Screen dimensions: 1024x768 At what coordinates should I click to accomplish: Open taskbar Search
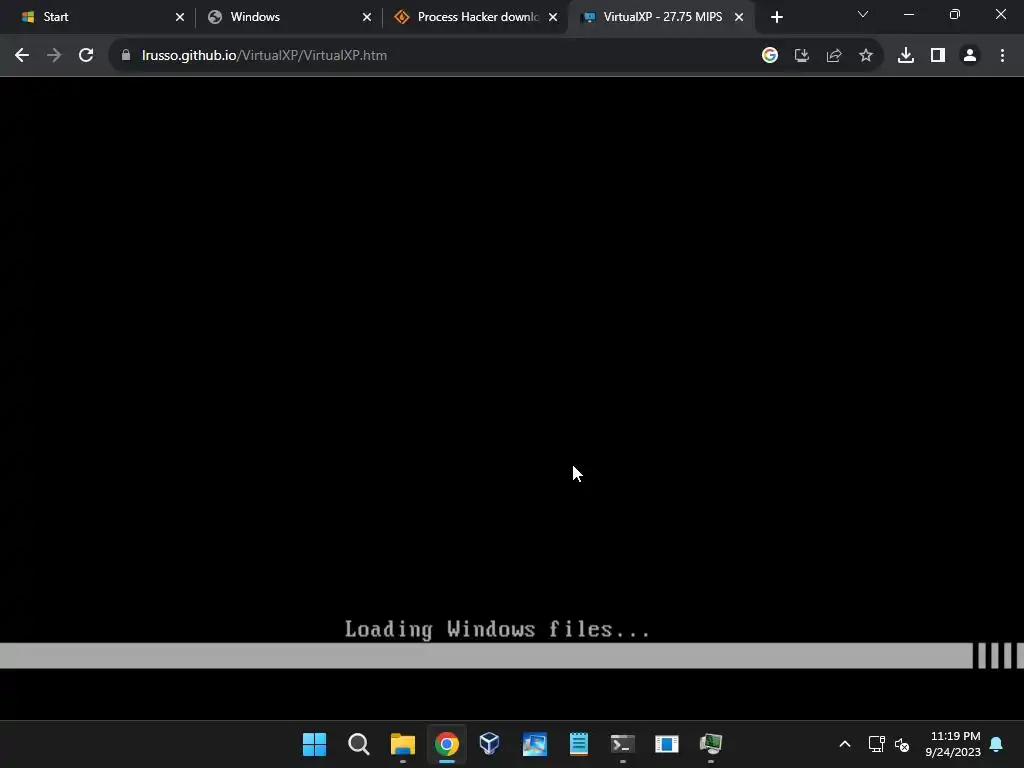pos(359,744)
